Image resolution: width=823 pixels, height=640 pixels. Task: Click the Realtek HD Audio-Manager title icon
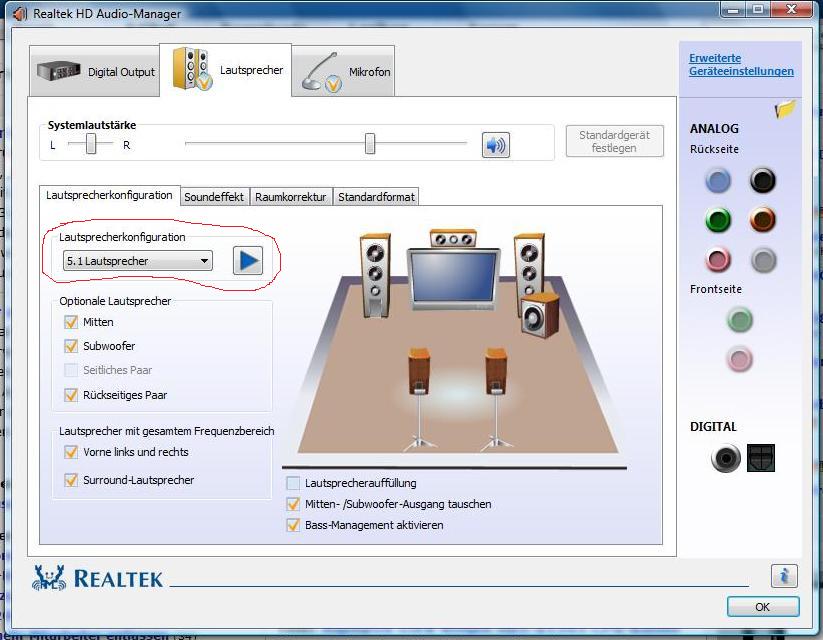coord(20,14)
